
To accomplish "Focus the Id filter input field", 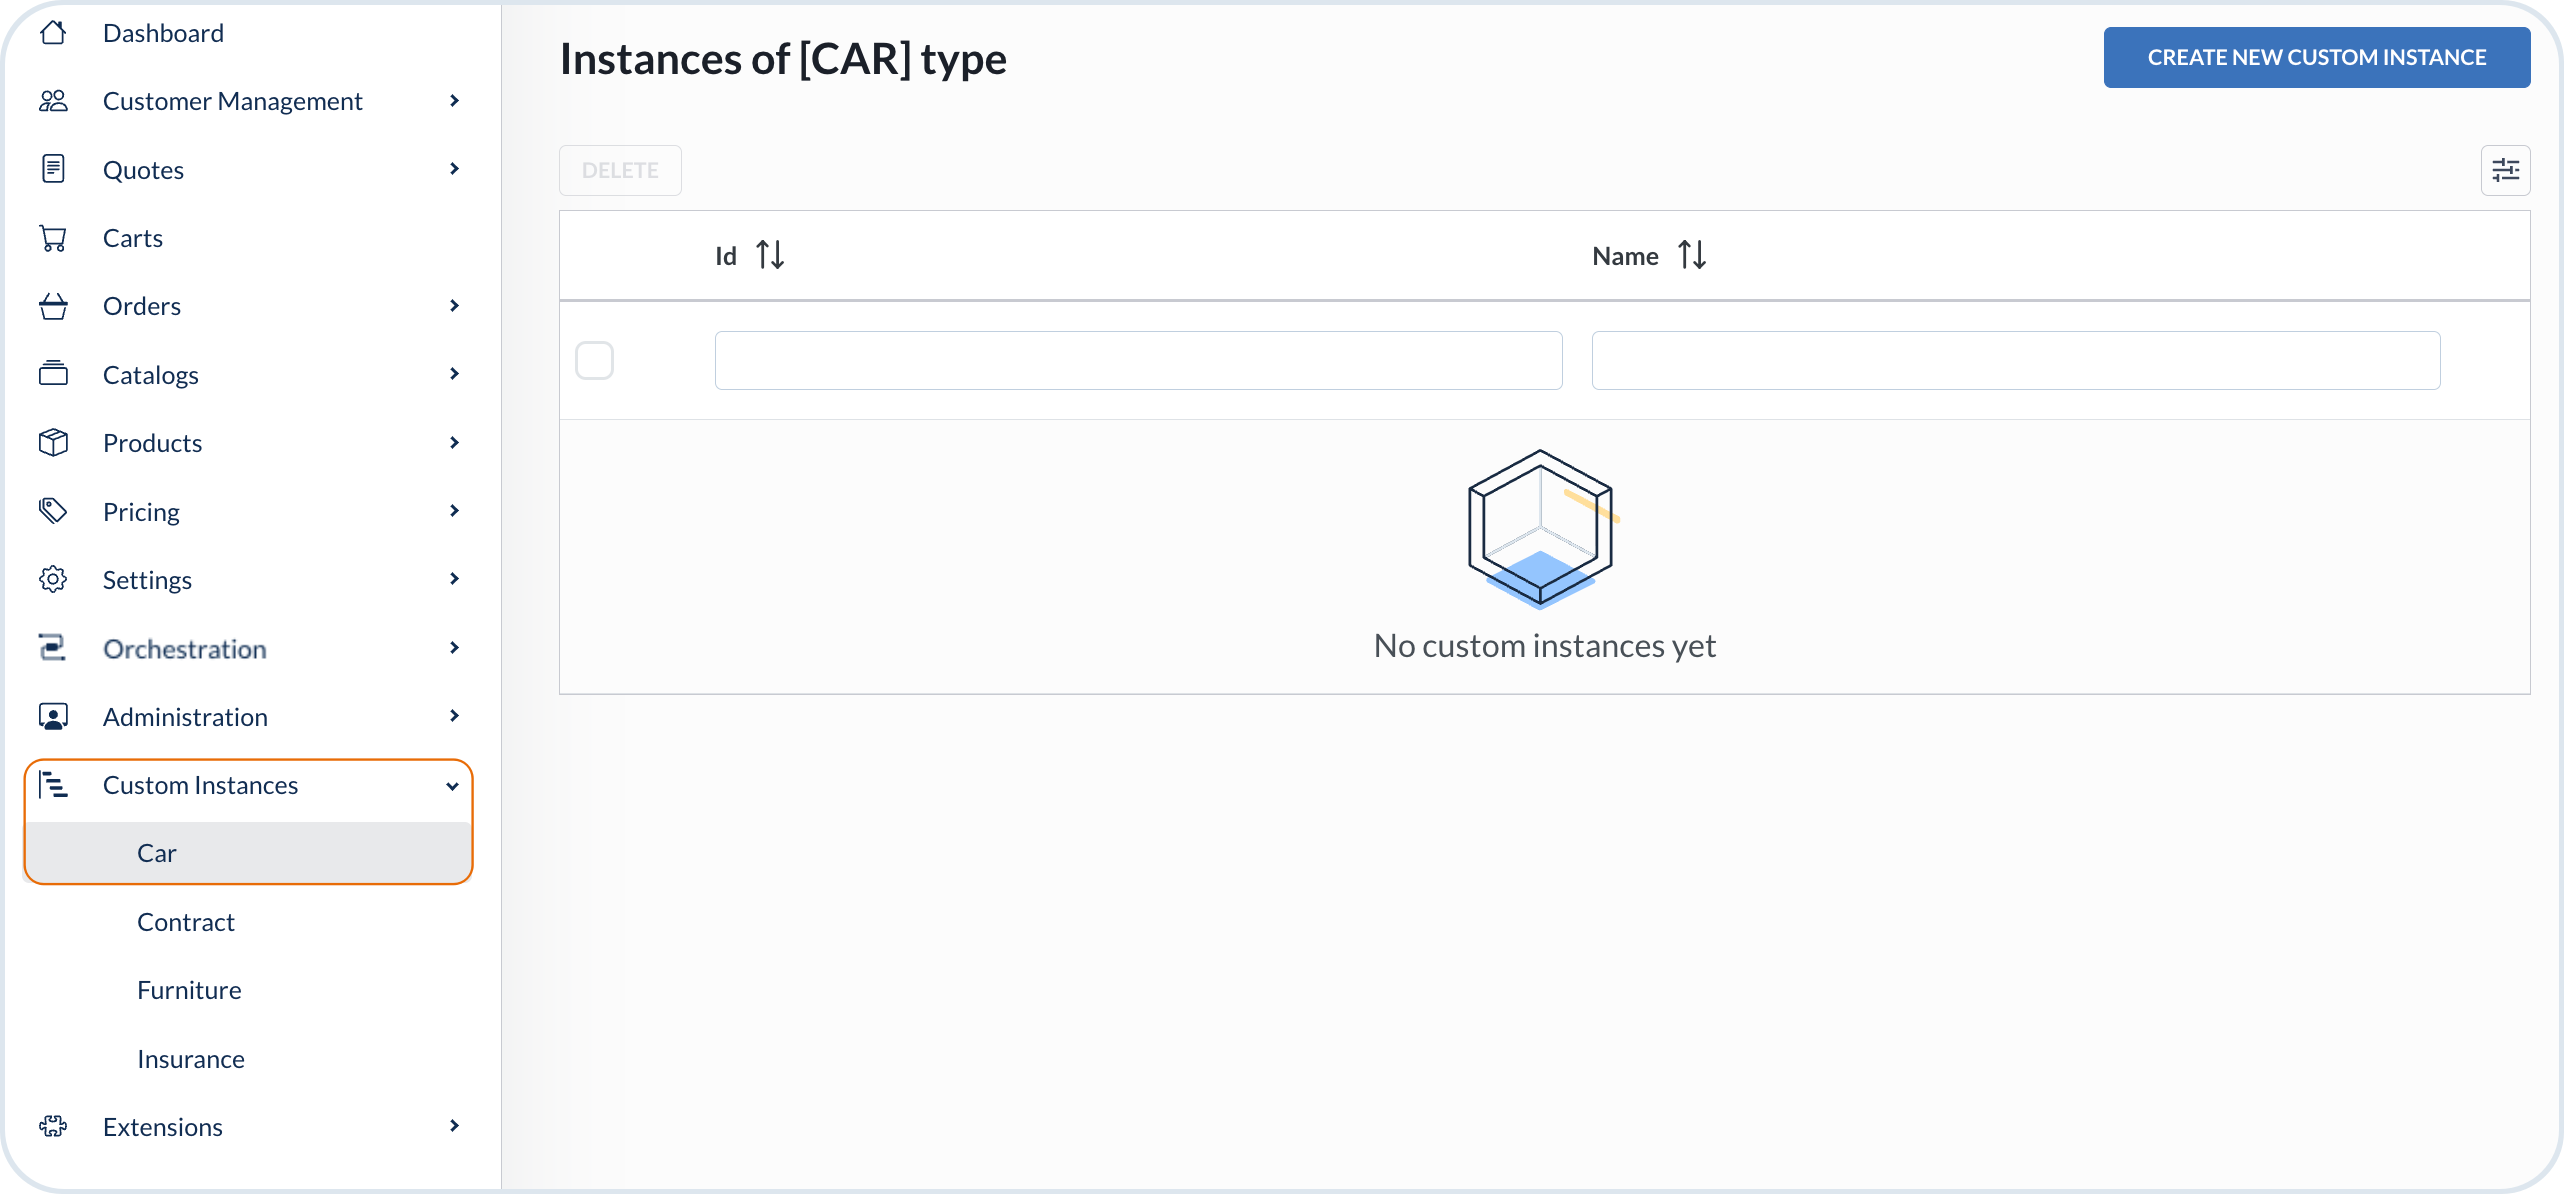I will (x=1138, y=360).
